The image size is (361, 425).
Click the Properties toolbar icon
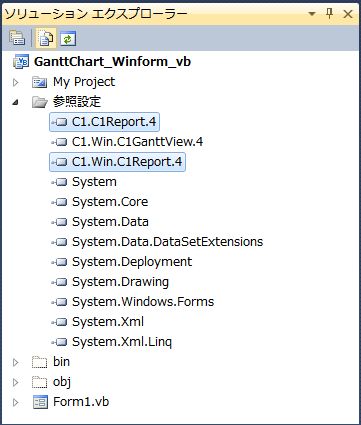17,38
